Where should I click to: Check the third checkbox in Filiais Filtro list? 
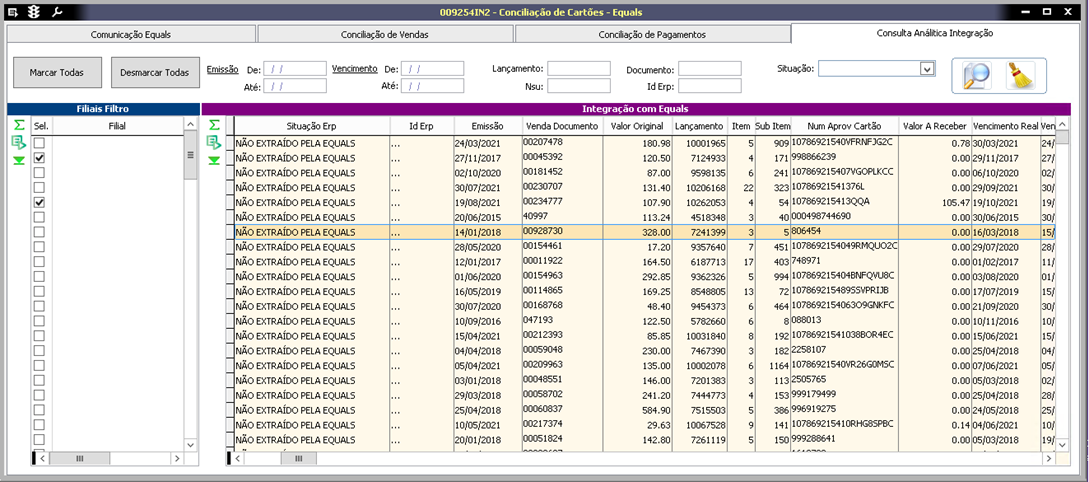(x=40, y=173)
